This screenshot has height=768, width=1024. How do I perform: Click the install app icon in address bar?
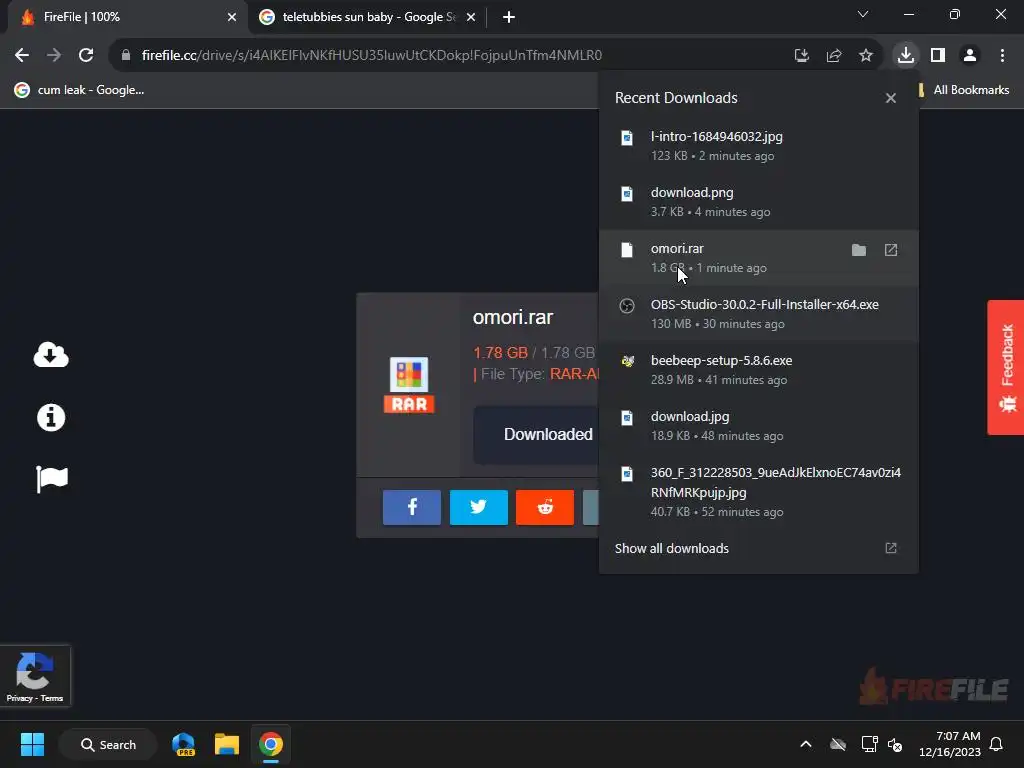(x=802, y=55)
